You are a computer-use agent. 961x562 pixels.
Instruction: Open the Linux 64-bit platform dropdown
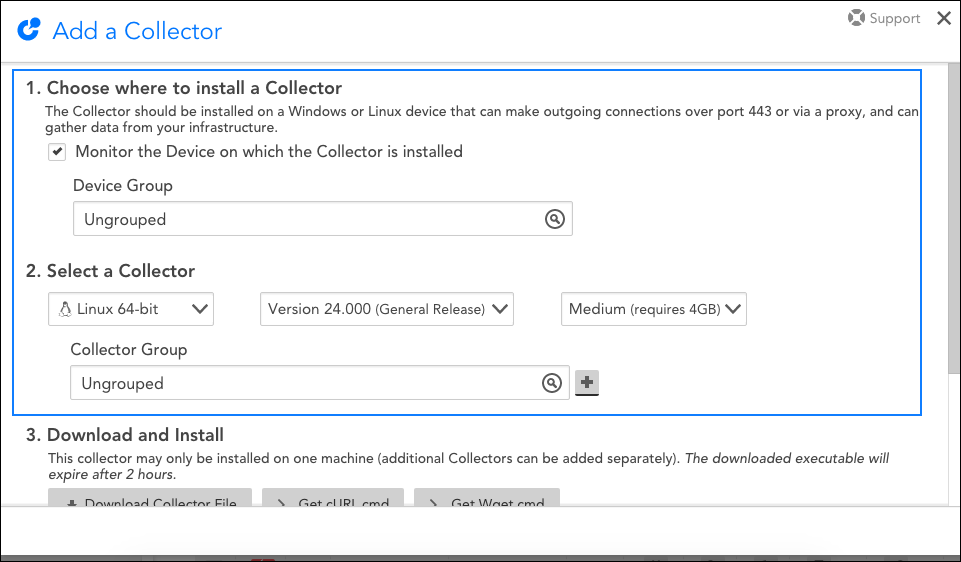[x=131, y=309]
